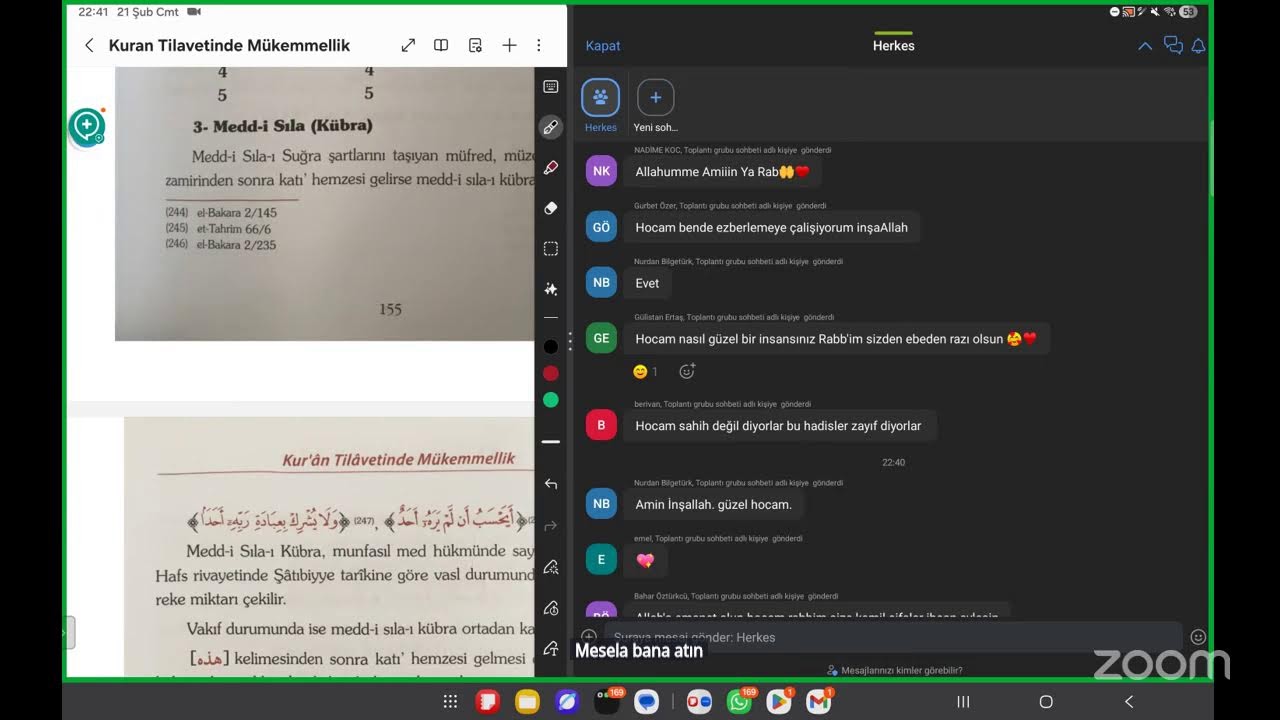This screenshot has height=720, width=1280.
Task: Close the chat with Kapat
Action: (x=603, y=46)
